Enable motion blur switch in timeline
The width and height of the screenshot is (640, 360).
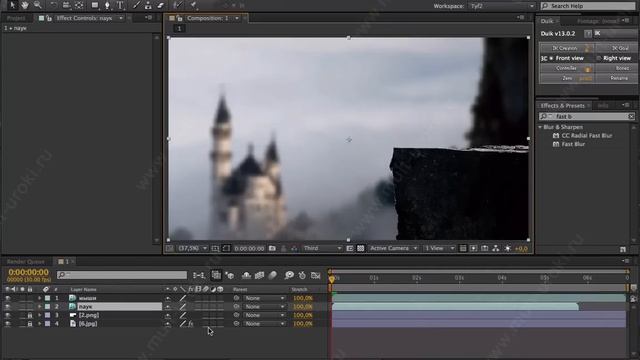coord(273,276)
